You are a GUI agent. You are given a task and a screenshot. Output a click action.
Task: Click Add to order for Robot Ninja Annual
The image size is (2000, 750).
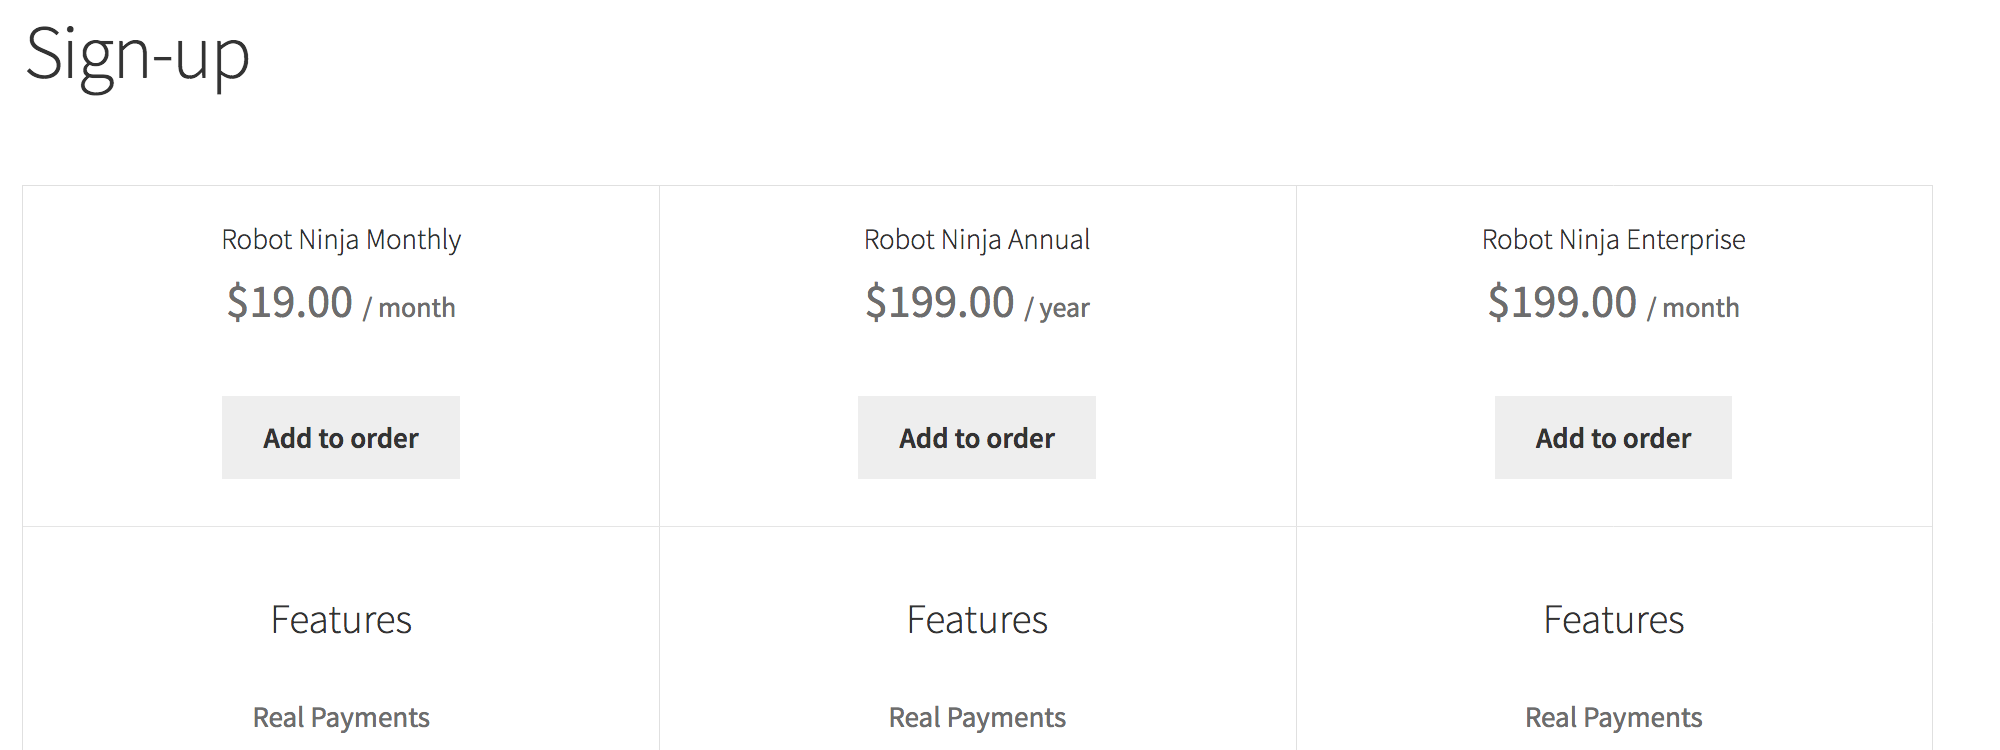click(976, 437)
